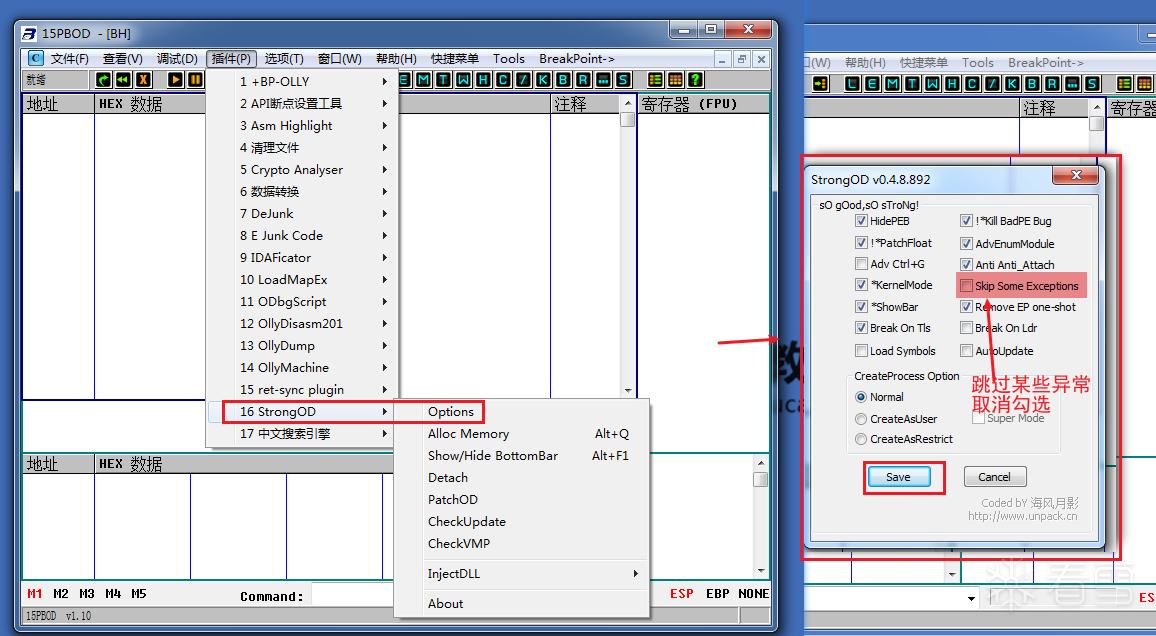The width and height of the screenshot is (1156, 636).
Task: Select the CheckVMP menu entry
Action: pos(521,543)
